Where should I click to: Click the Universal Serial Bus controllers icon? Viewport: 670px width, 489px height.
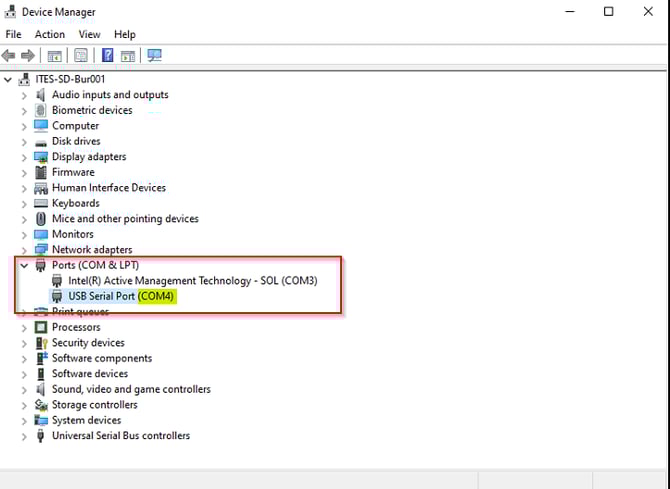41,436
